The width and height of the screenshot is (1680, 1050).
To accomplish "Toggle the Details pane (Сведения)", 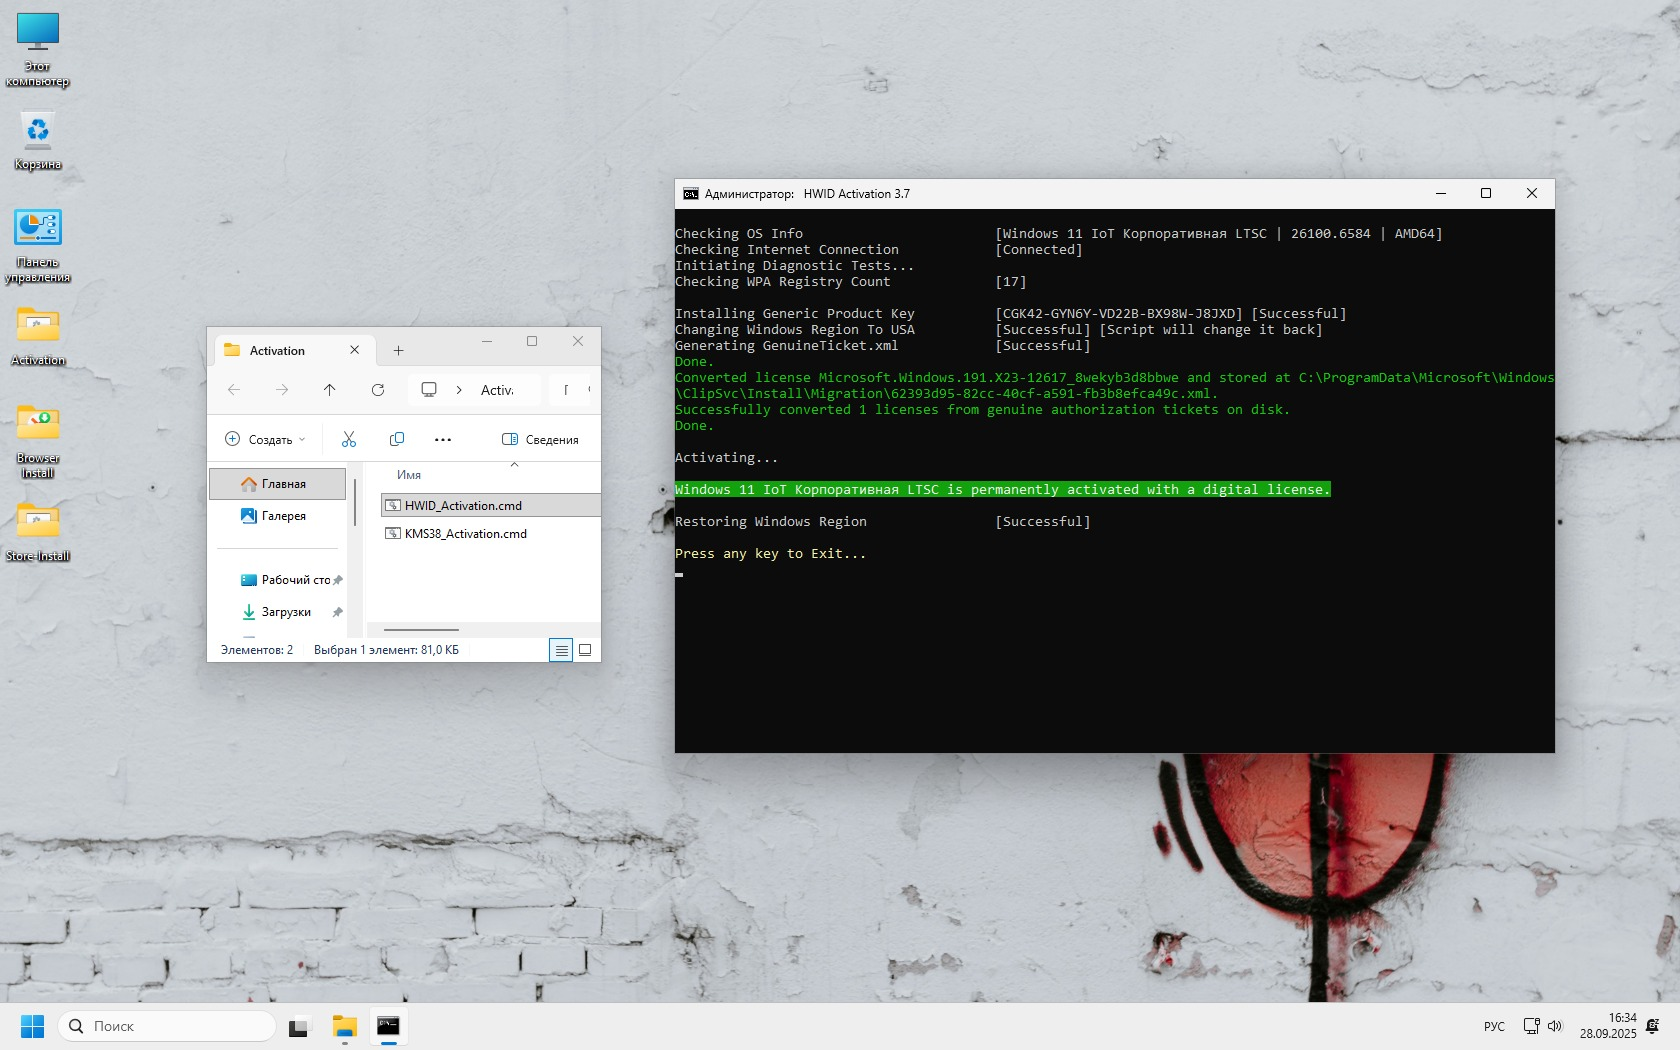I will pos(540,439).
